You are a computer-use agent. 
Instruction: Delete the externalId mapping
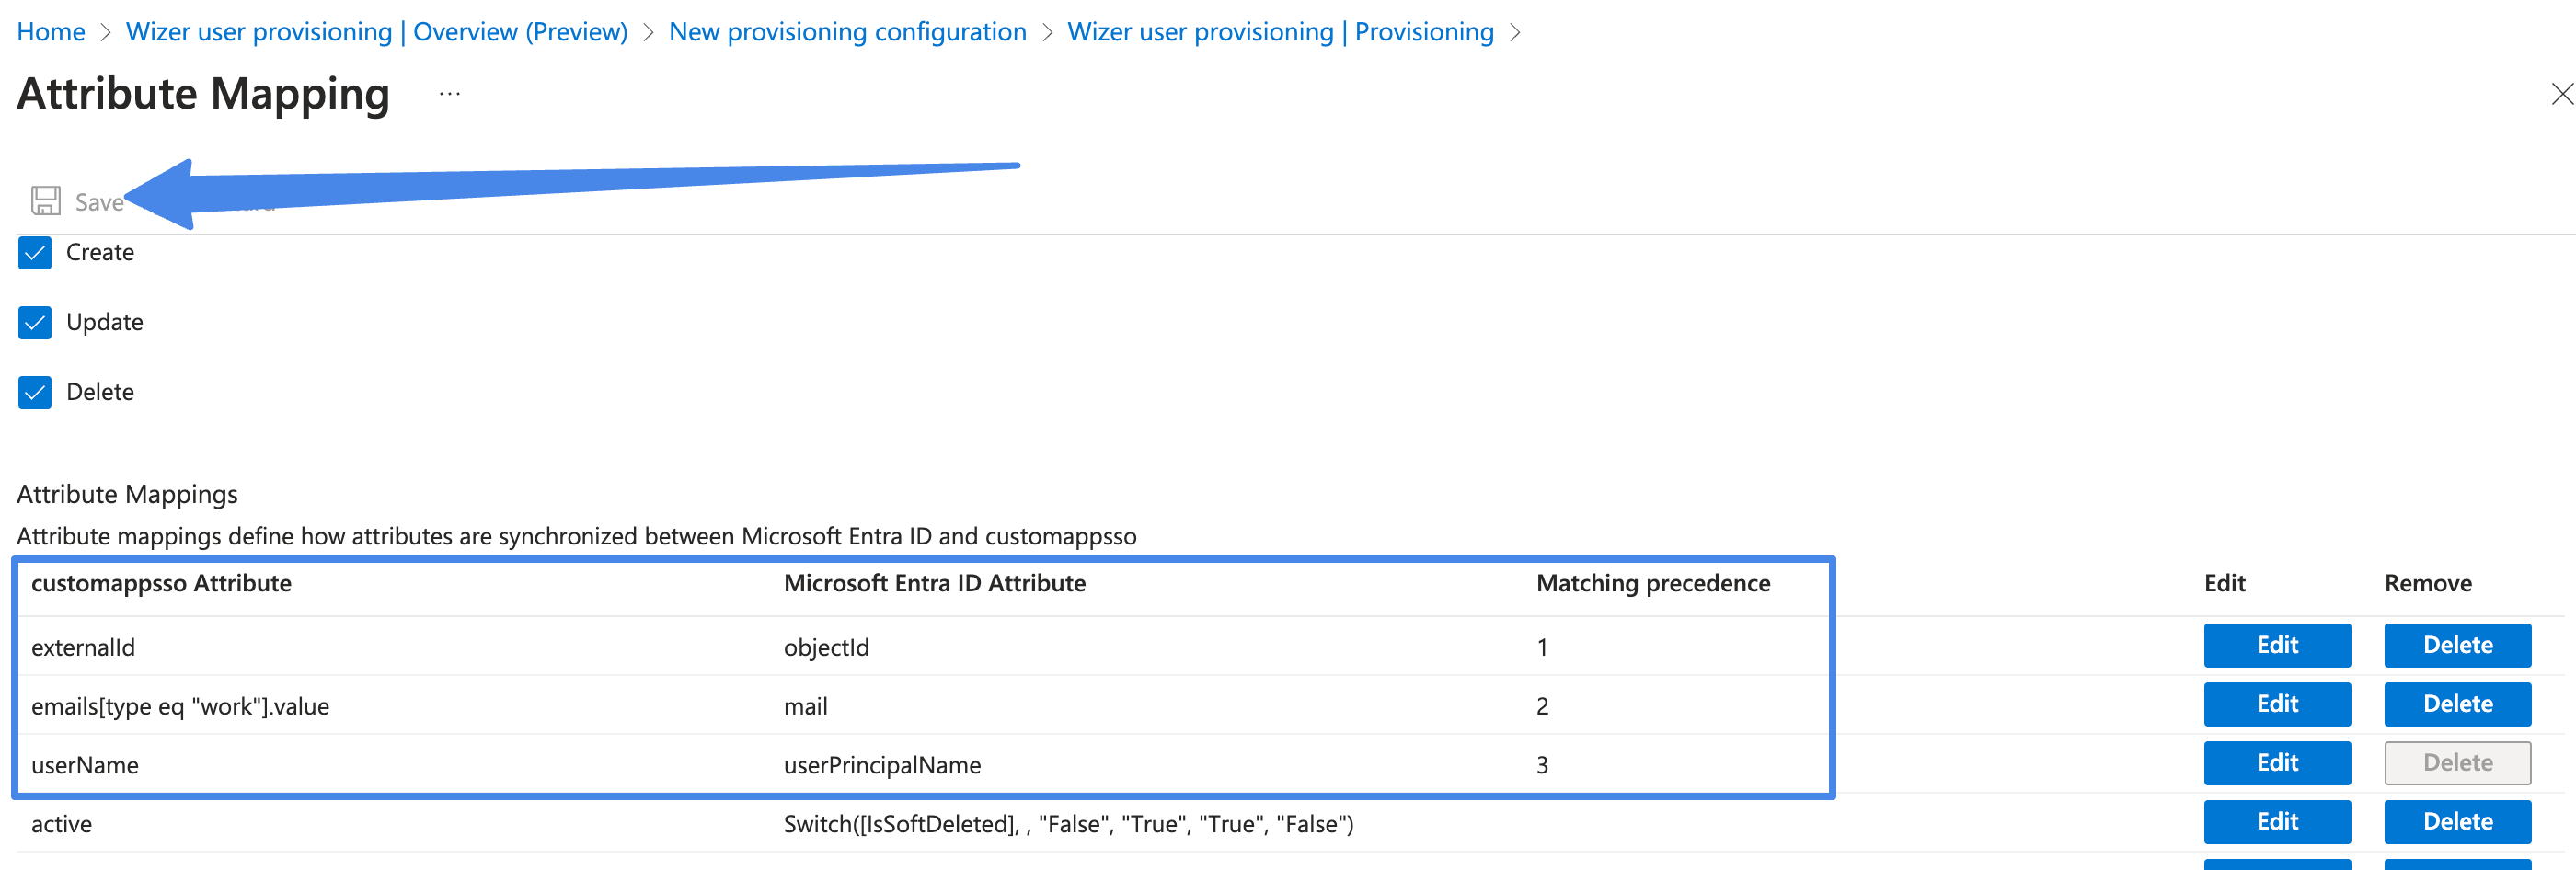(2458, 646)
